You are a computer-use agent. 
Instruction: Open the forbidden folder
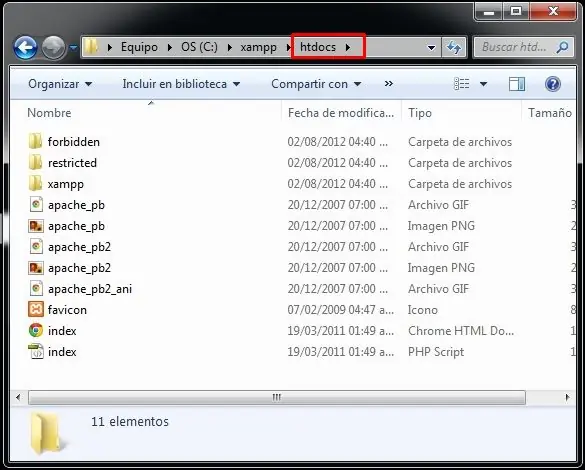[x=73, y=142]
